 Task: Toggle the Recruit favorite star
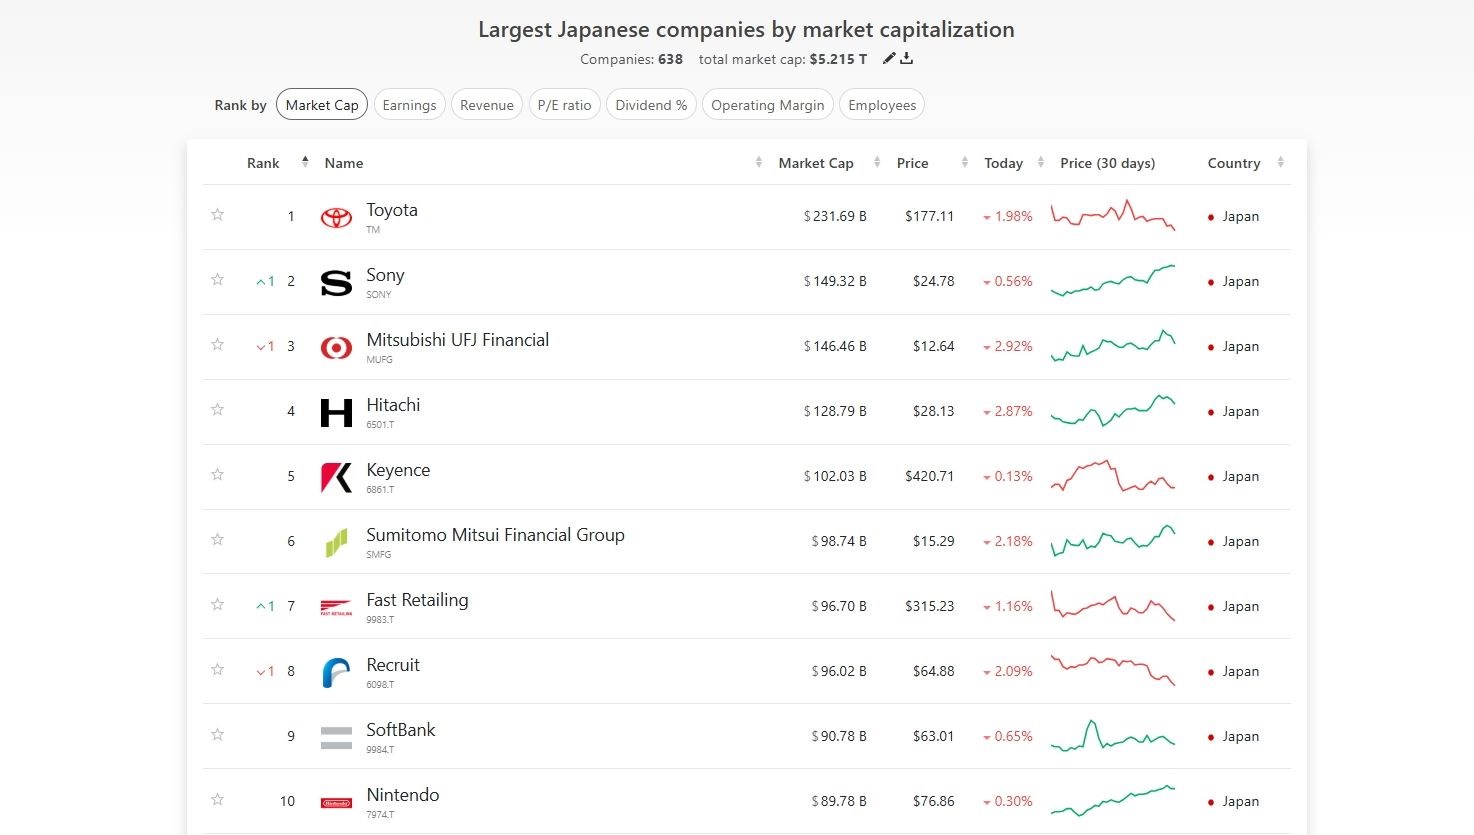point(217,669)
